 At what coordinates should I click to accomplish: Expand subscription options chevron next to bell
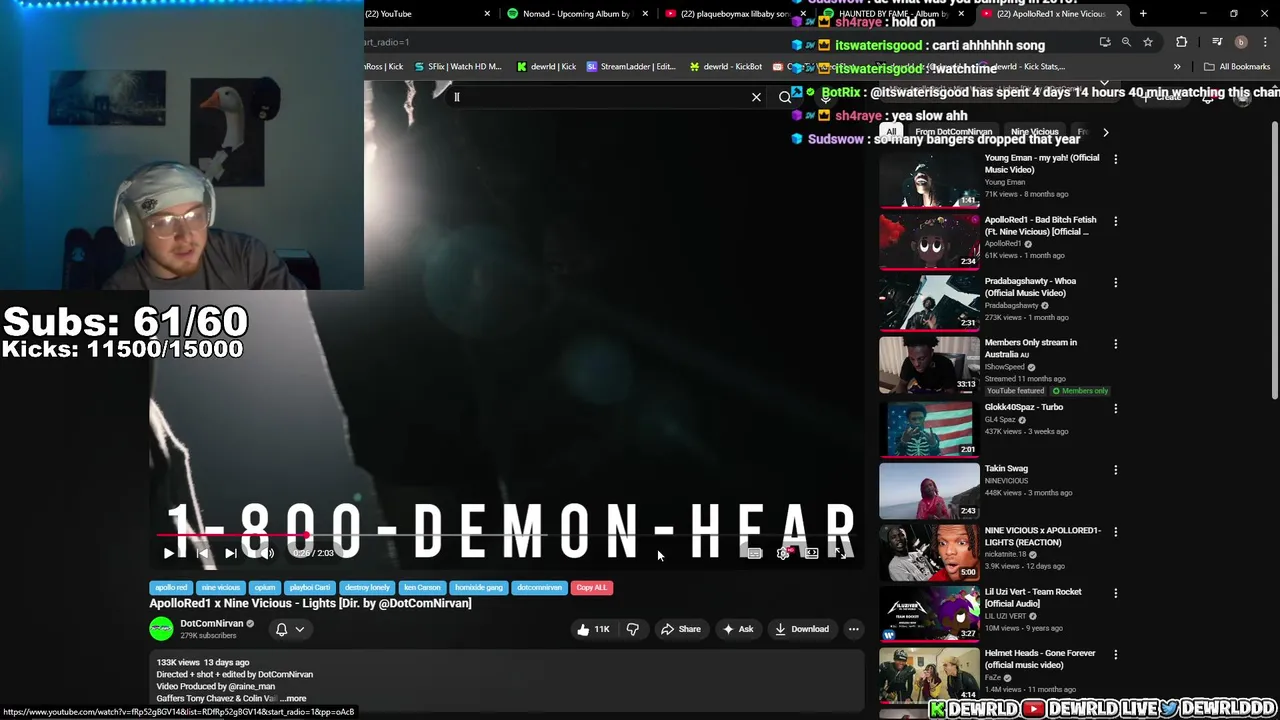[x=299, y=629]
